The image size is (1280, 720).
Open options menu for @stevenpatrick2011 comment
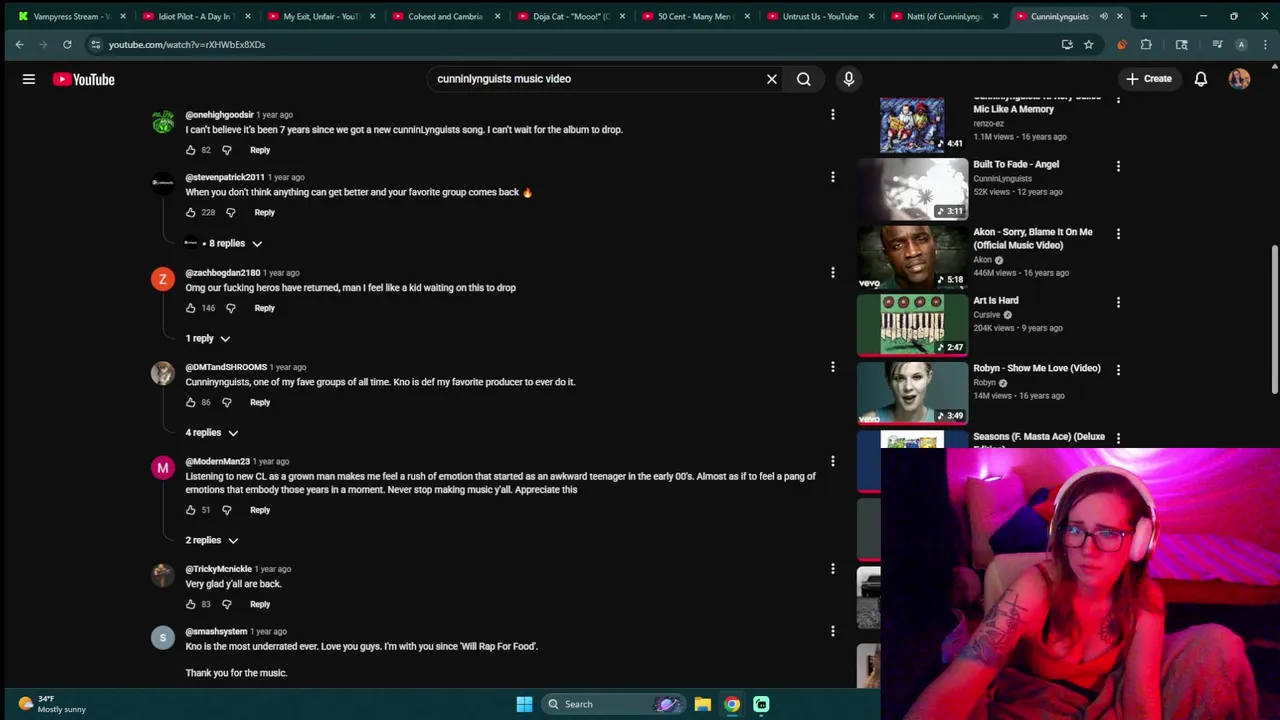(x=832, y=177)
